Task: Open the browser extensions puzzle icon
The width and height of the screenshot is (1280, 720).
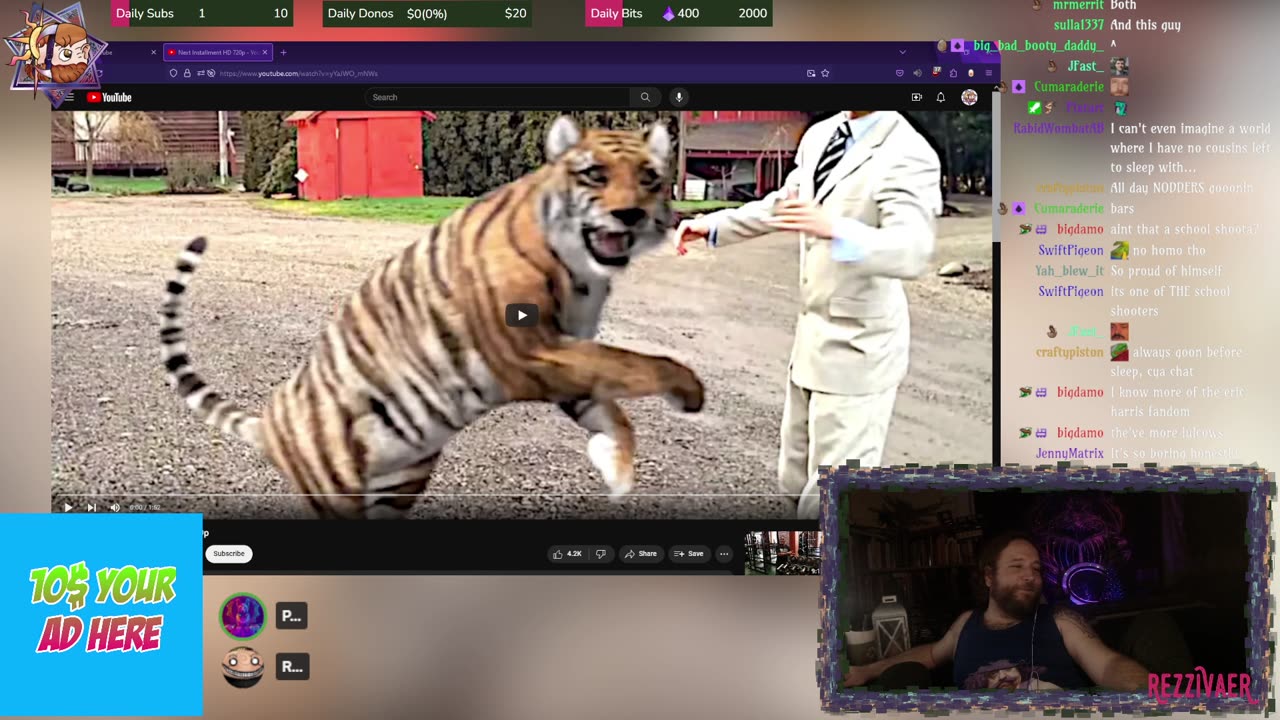Action: coord(953,73)
